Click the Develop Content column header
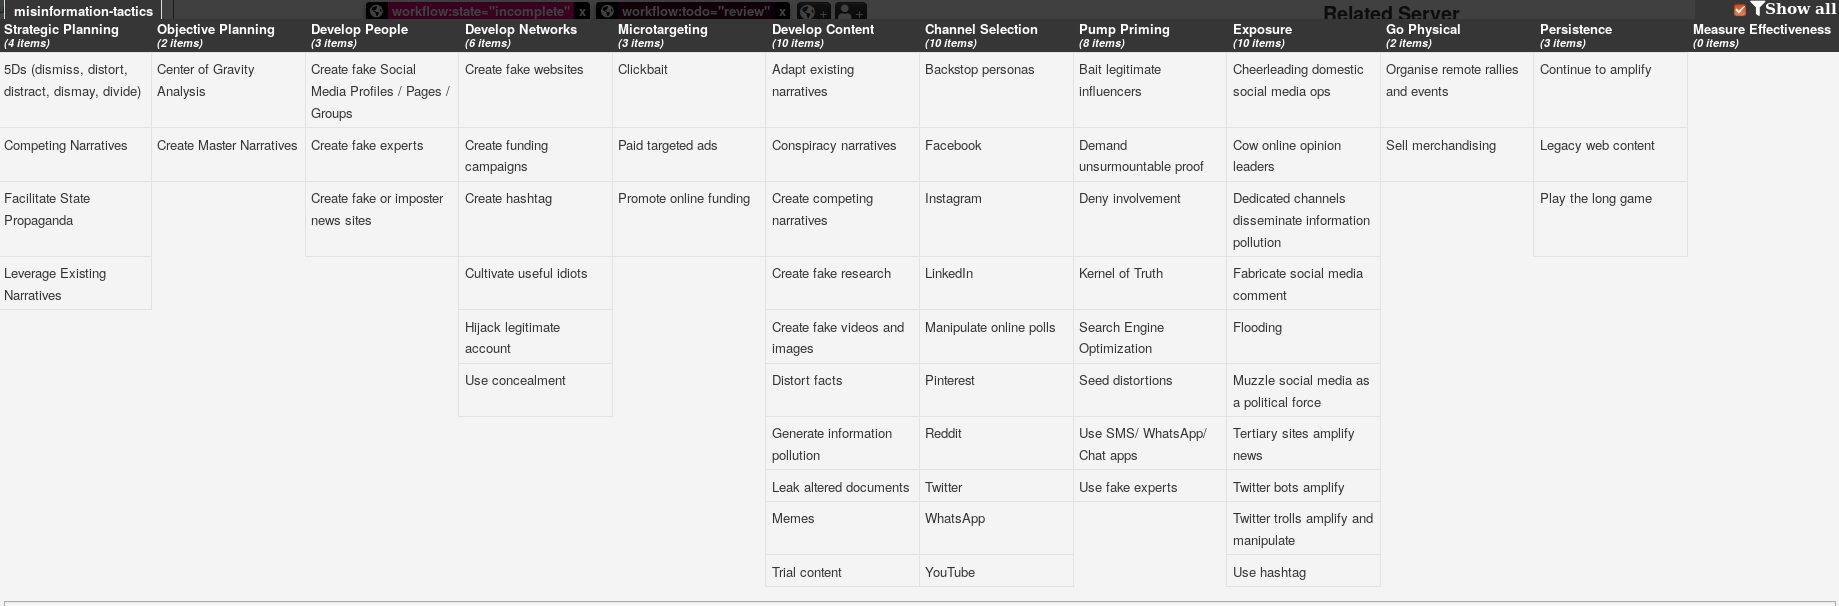 822,30
